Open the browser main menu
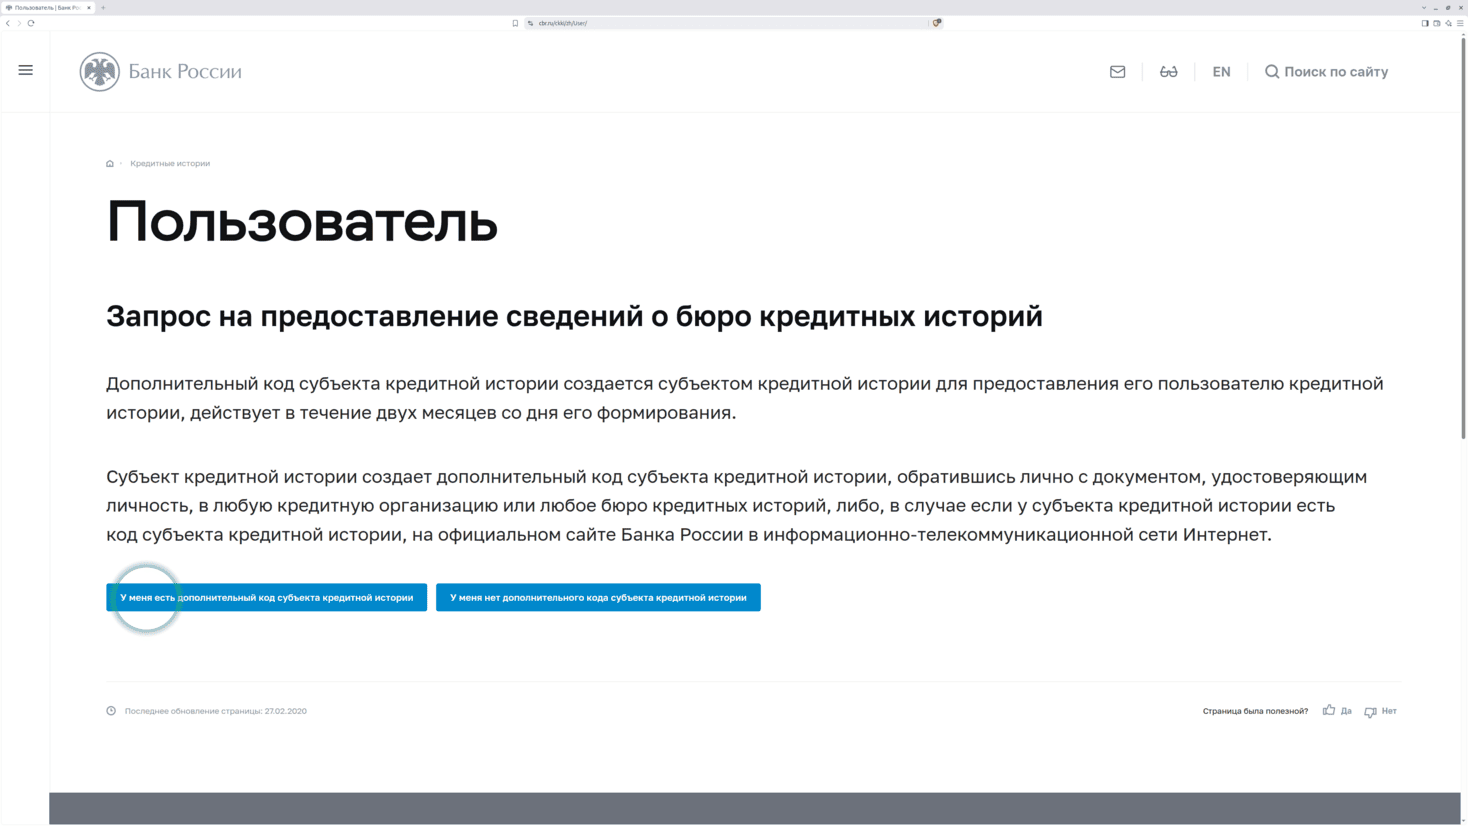The height and width of the screenshot is (826, 1468). (1460, 23)
